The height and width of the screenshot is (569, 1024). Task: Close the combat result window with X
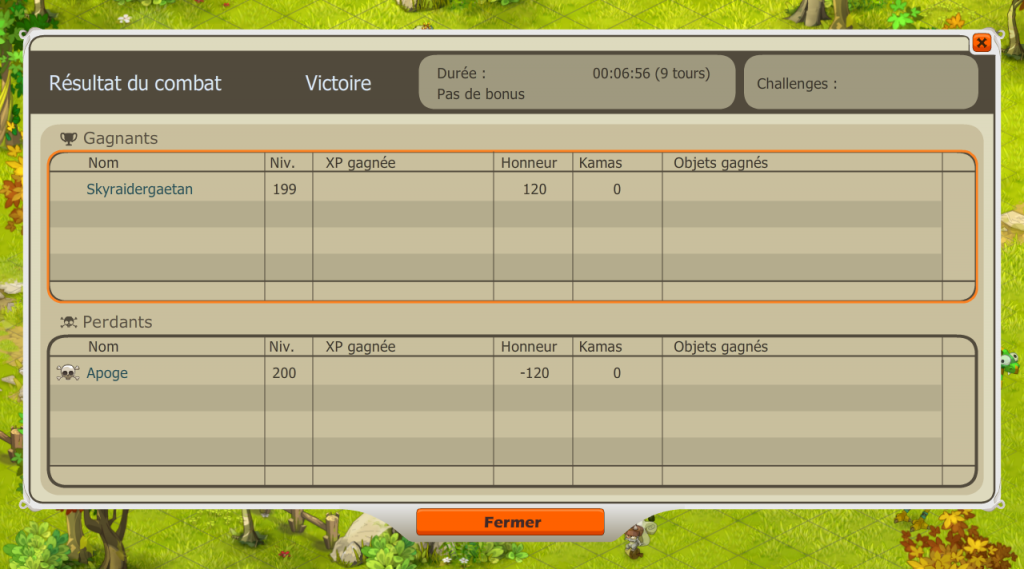click(x=981, y=43)
